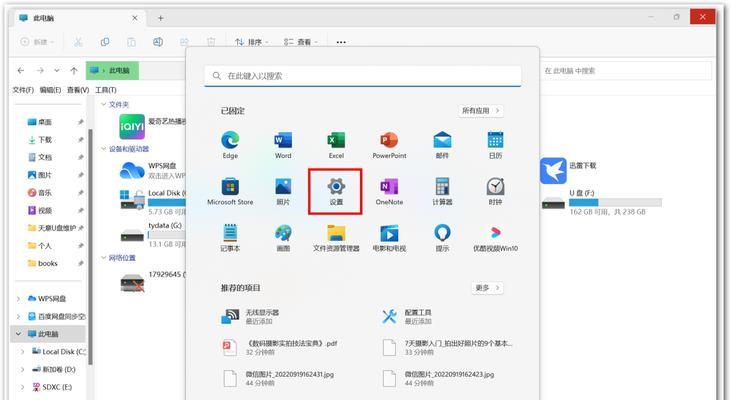Select 下载 in quick access
Image resolution: width=731 pixels, height=400 pixels.
[x=45, y=140]
